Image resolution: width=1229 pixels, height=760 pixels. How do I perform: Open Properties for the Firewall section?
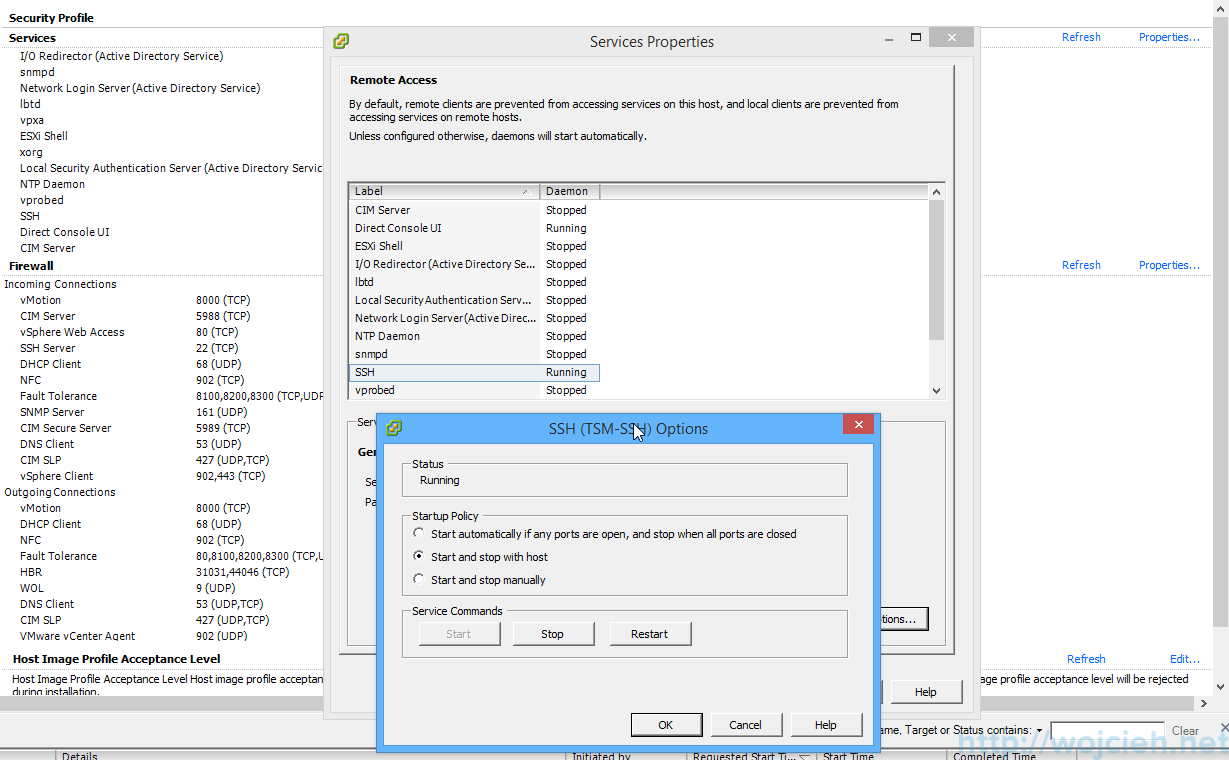(1169, 264)
